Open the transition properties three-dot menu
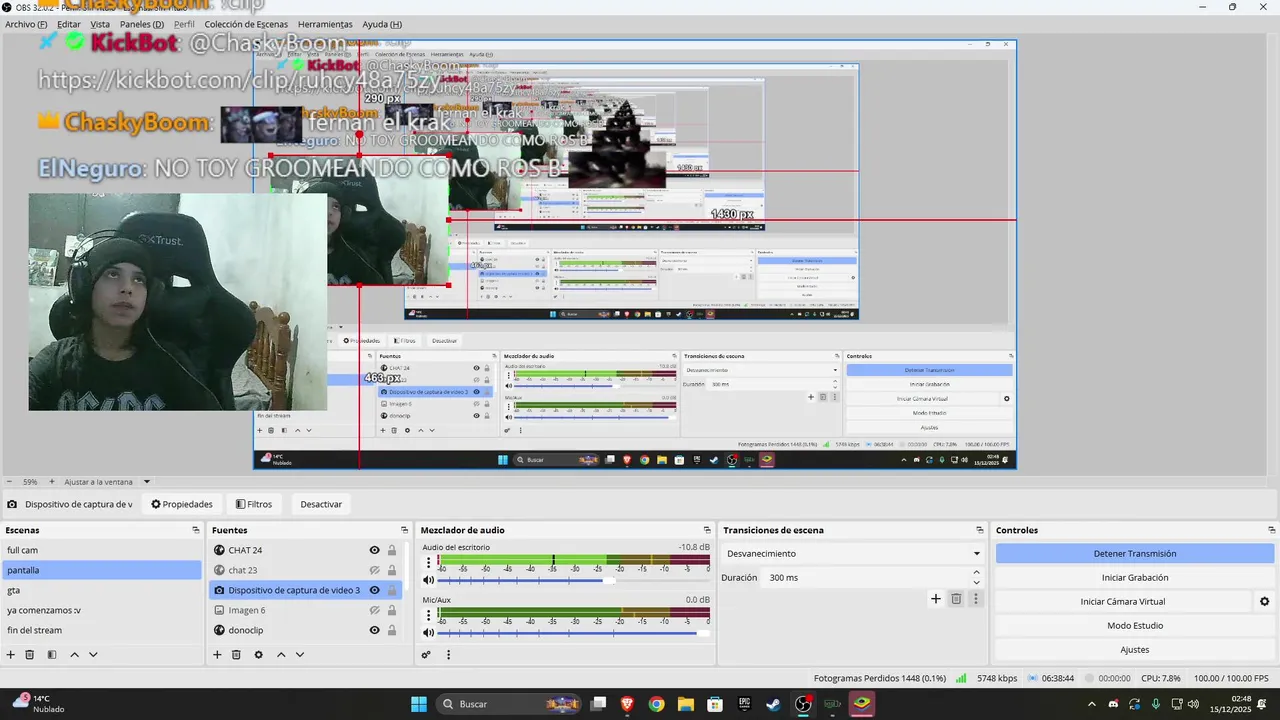This screenshot has width=1280, height=720. click(x=976, y=599)
